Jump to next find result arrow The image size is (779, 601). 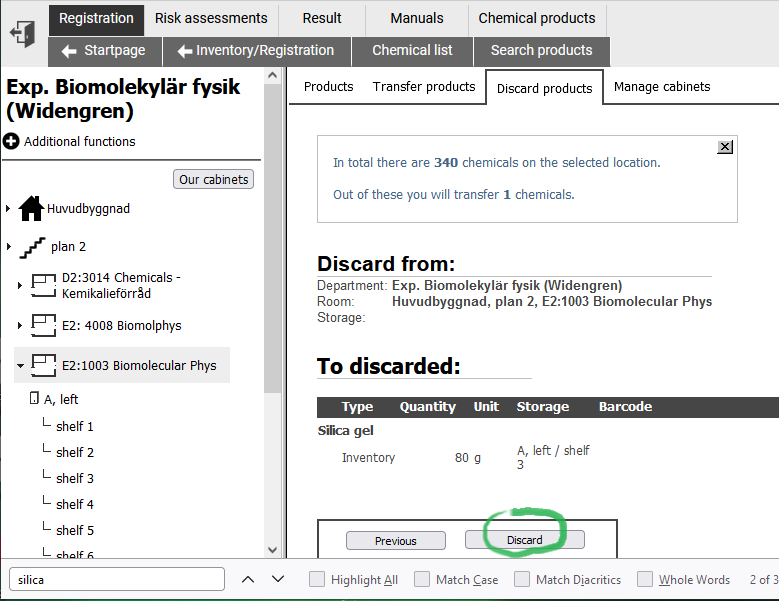[x=278, y=579]
